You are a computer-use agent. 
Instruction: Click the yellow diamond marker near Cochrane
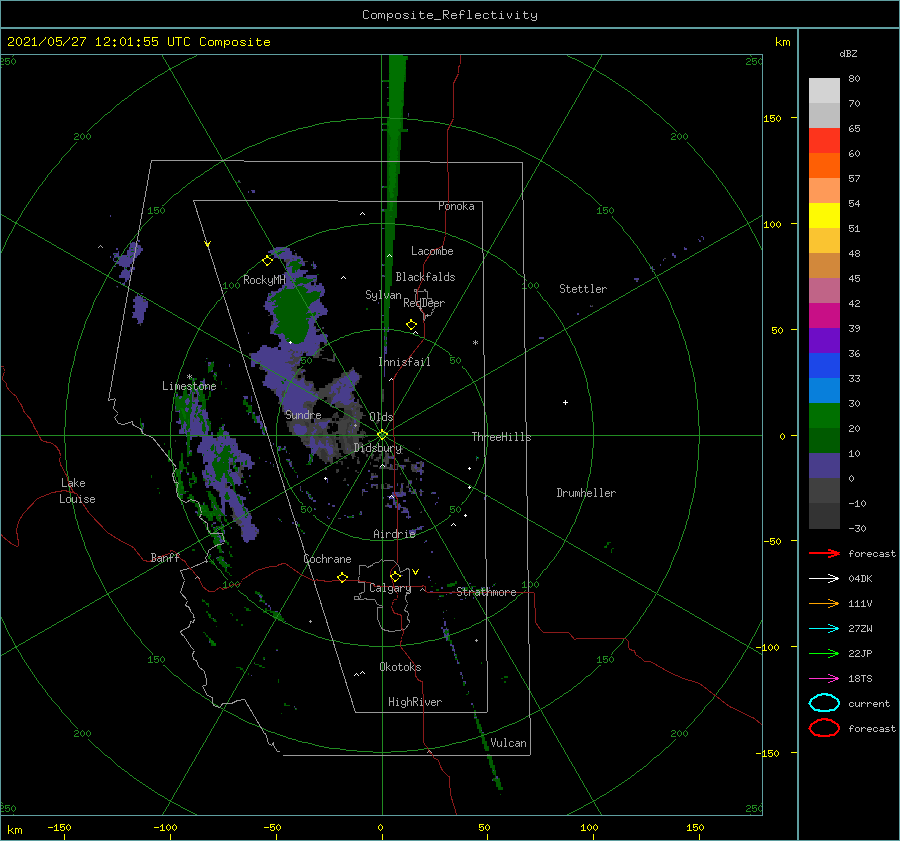click(x=342, y=578)
